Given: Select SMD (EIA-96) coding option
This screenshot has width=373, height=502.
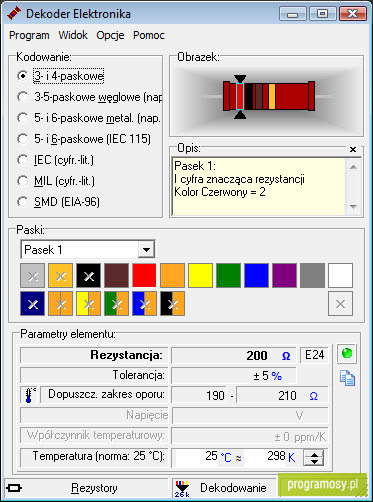Looking at the screenshot, I should (58, 202).
